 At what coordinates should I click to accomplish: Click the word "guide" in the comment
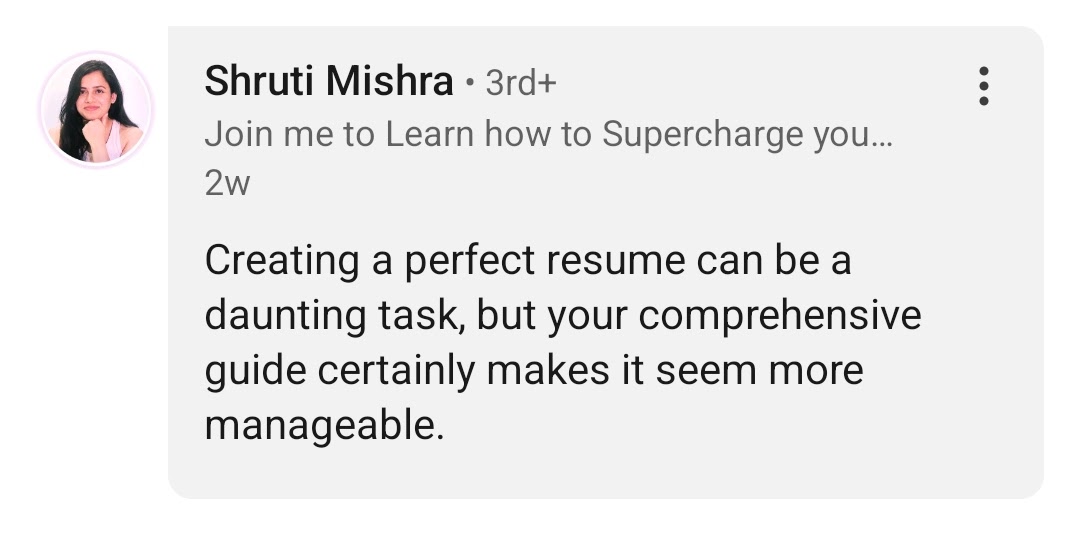click(255, 371)
